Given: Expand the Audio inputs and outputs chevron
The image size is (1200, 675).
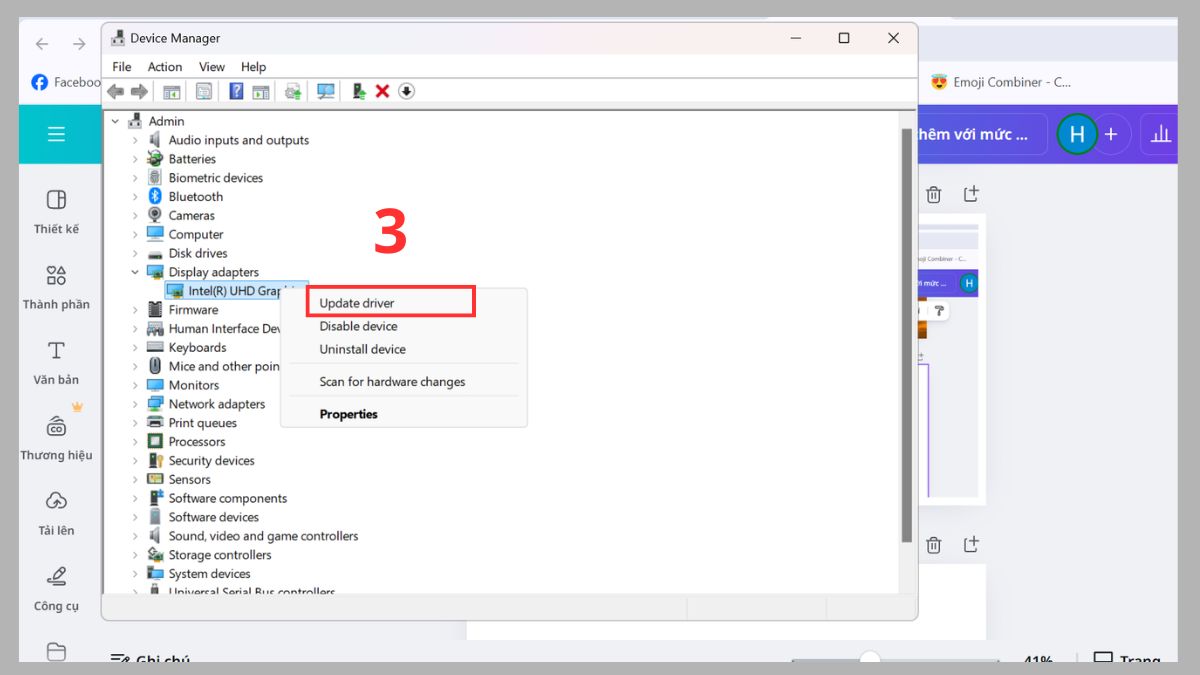Looking at the screenshot, I should click(135, 140).
